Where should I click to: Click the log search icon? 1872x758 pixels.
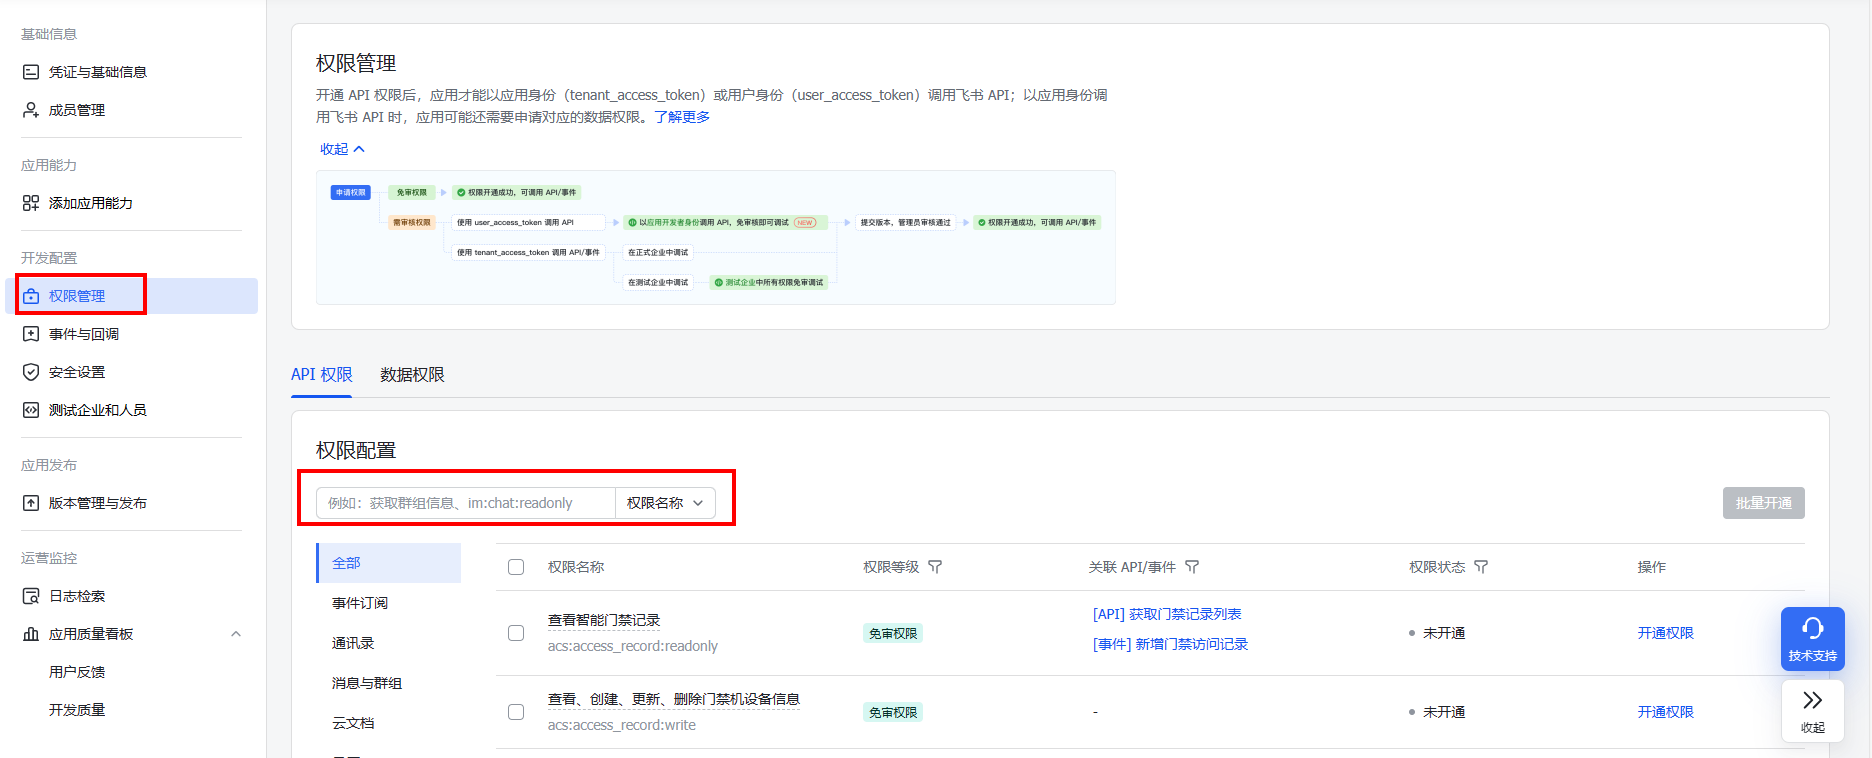31,596
